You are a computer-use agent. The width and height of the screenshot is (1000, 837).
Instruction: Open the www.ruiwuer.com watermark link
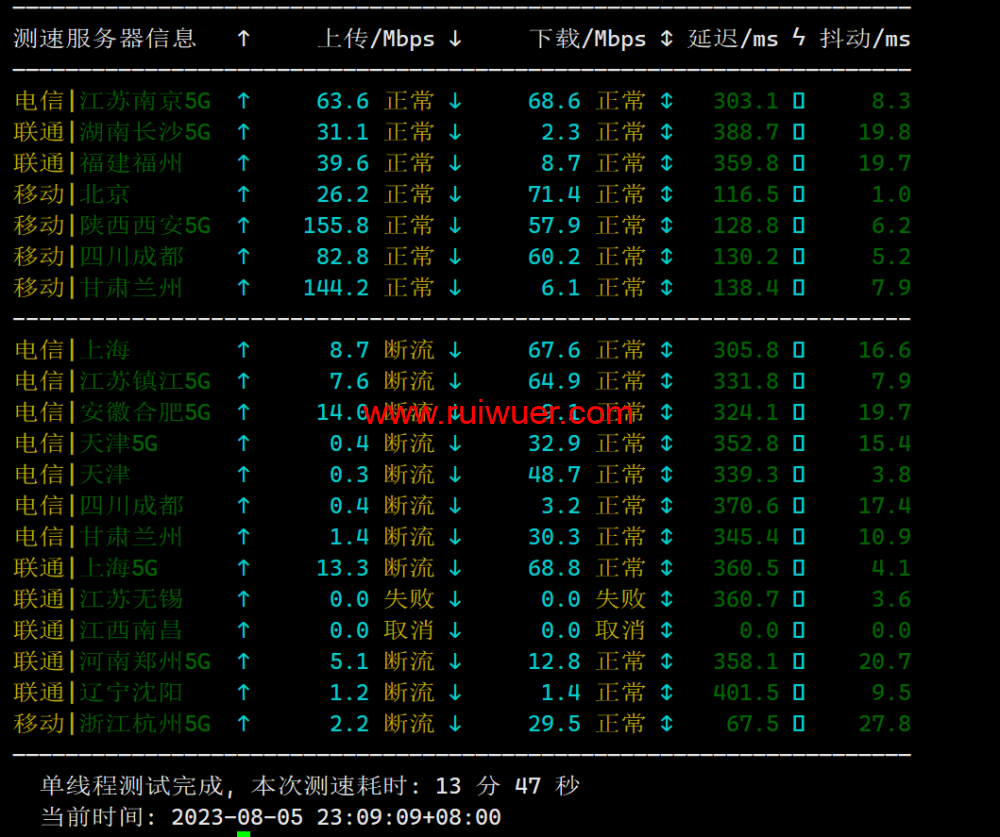point(498,413)
